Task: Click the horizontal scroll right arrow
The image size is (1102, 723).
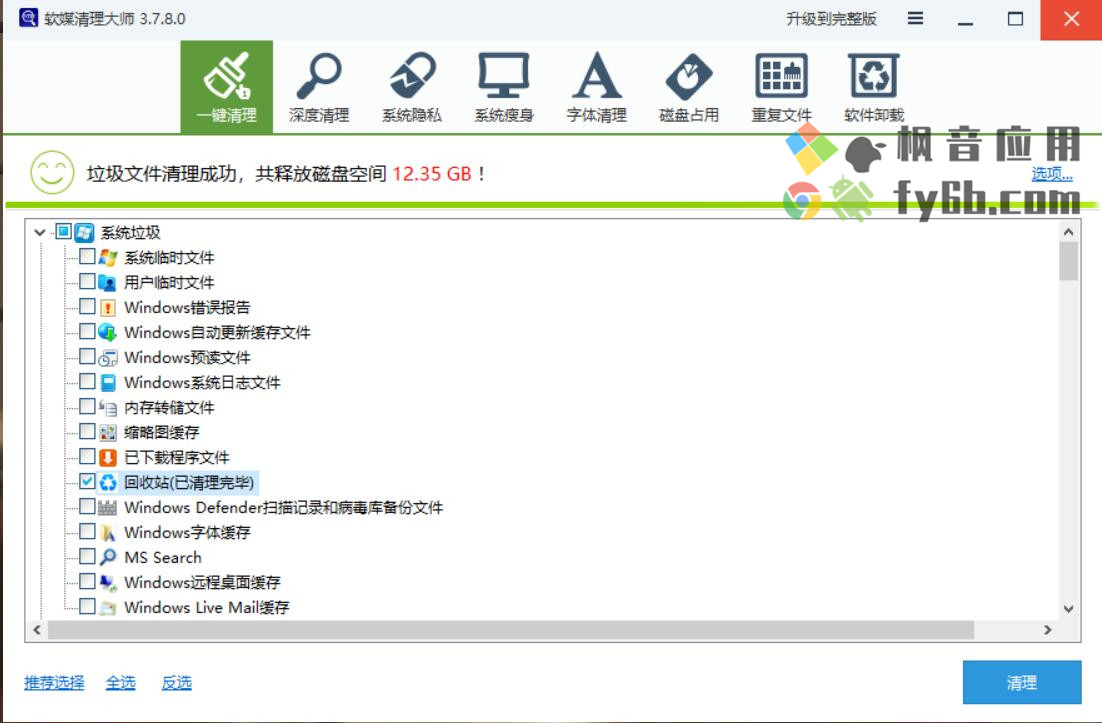Action: 1047,630
